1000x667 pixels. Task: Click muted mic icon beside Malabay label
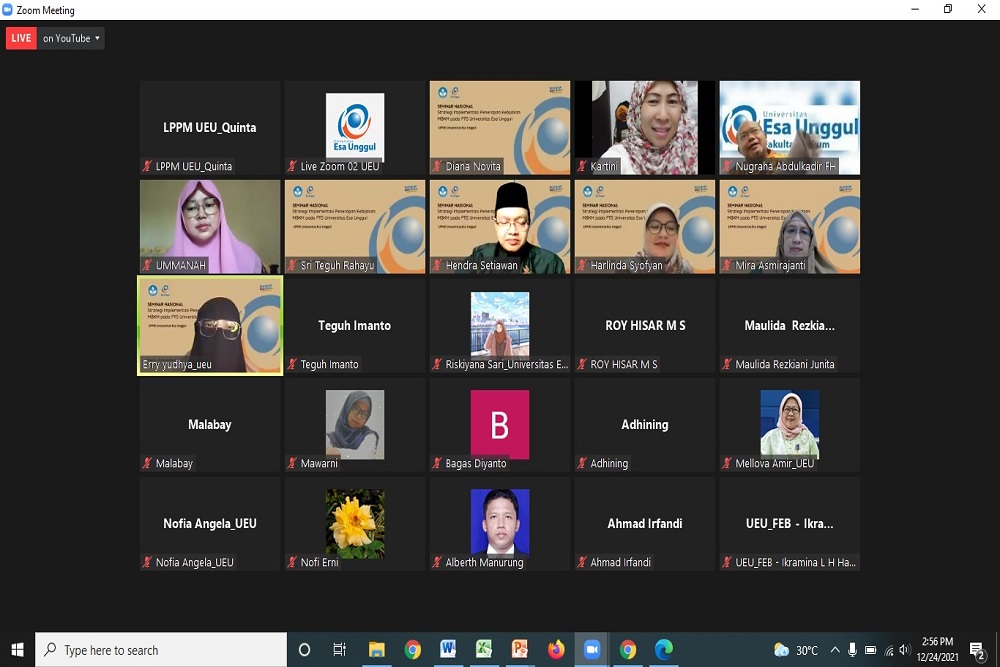pyautogui.click(x=147, y=464)
